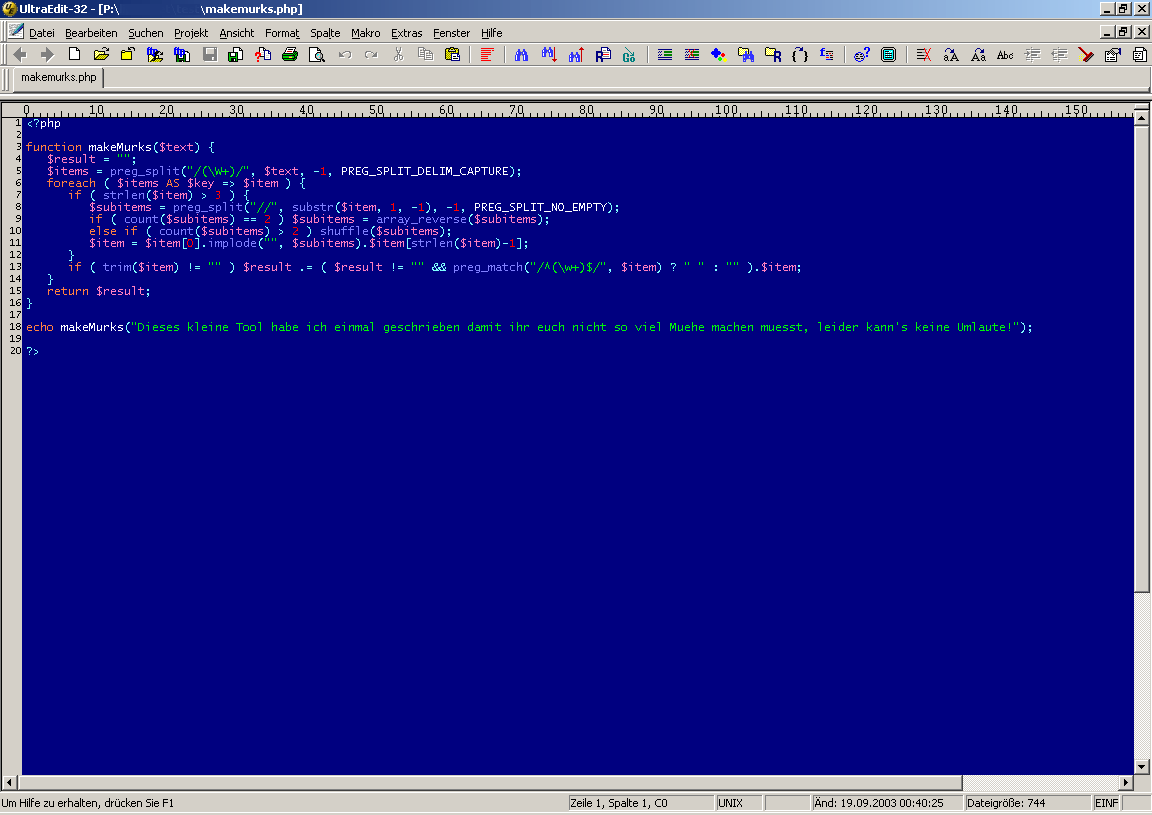Expand the Extras menu
The width and height of the screenshot is (1152, 815).
(x=406, y=33)
